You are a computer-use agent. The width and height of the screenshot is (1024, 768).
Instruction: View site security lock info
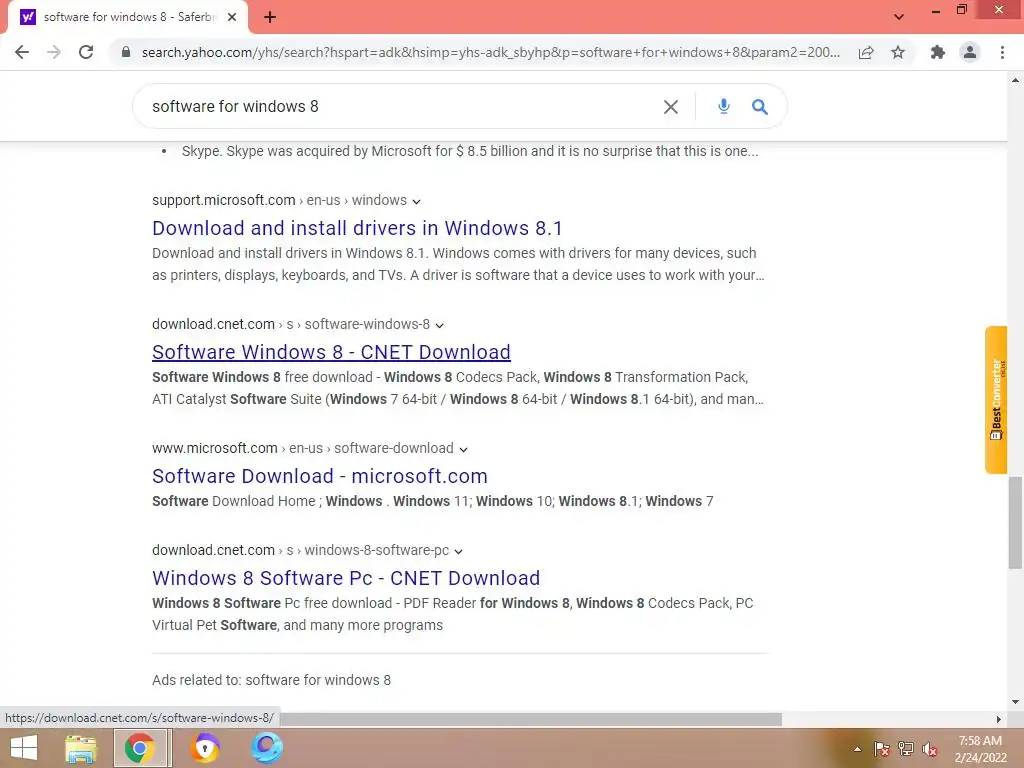coord(126,52)
